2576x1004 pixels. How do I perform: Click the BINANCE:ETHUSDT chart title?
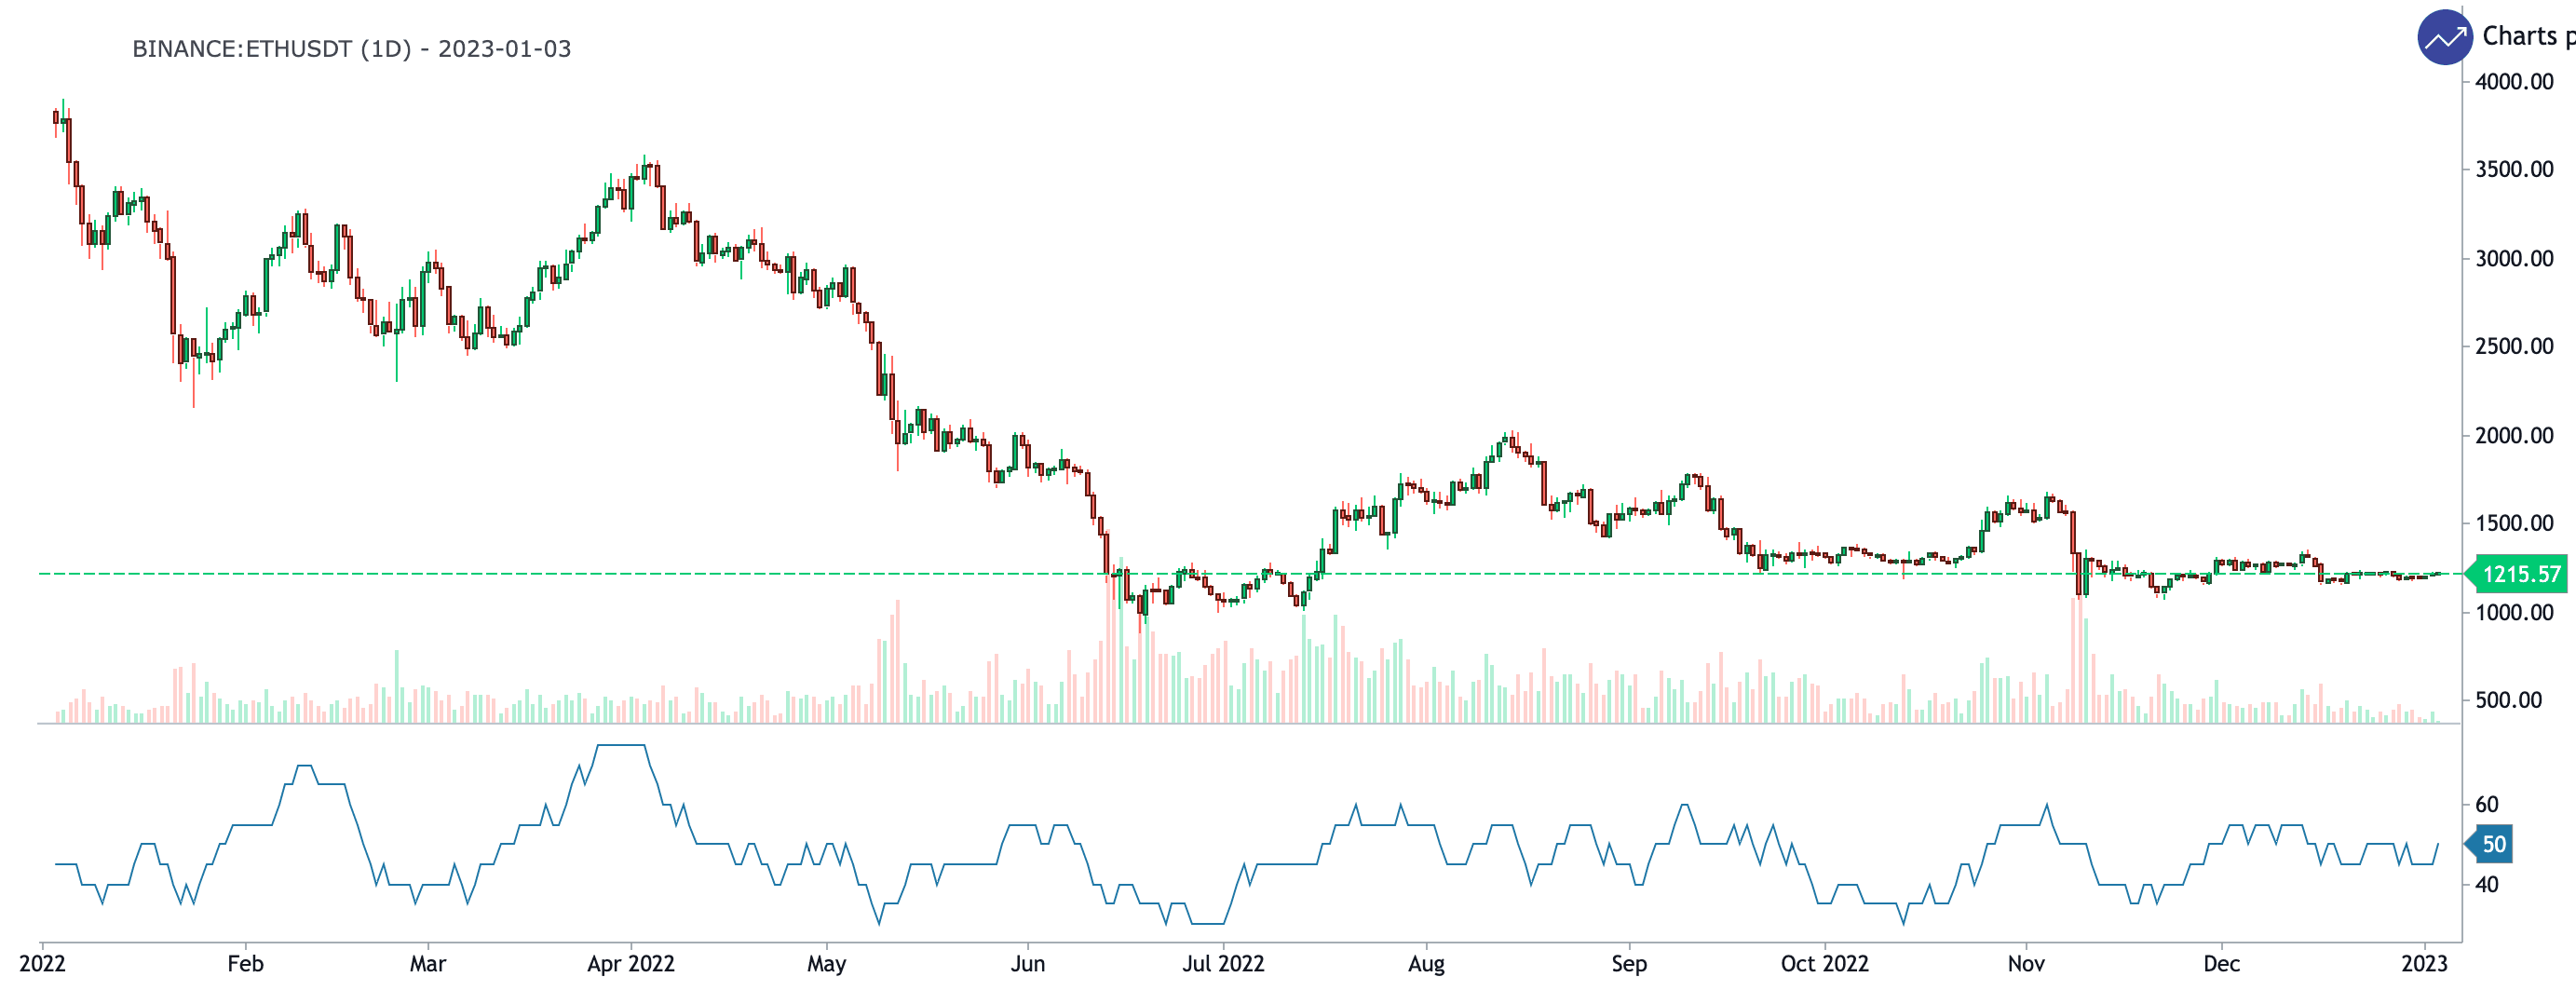(x=351, y=49)
